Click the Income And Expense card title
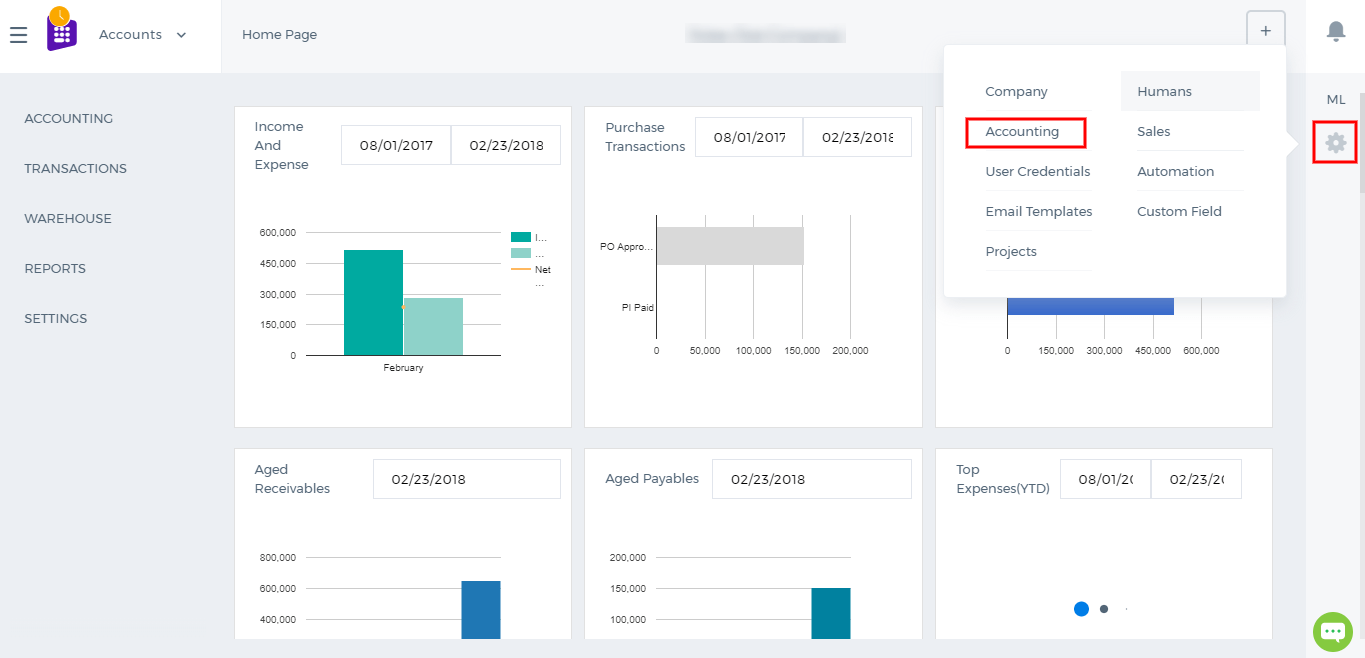The image size is (1365, 658). pos(281,146)
